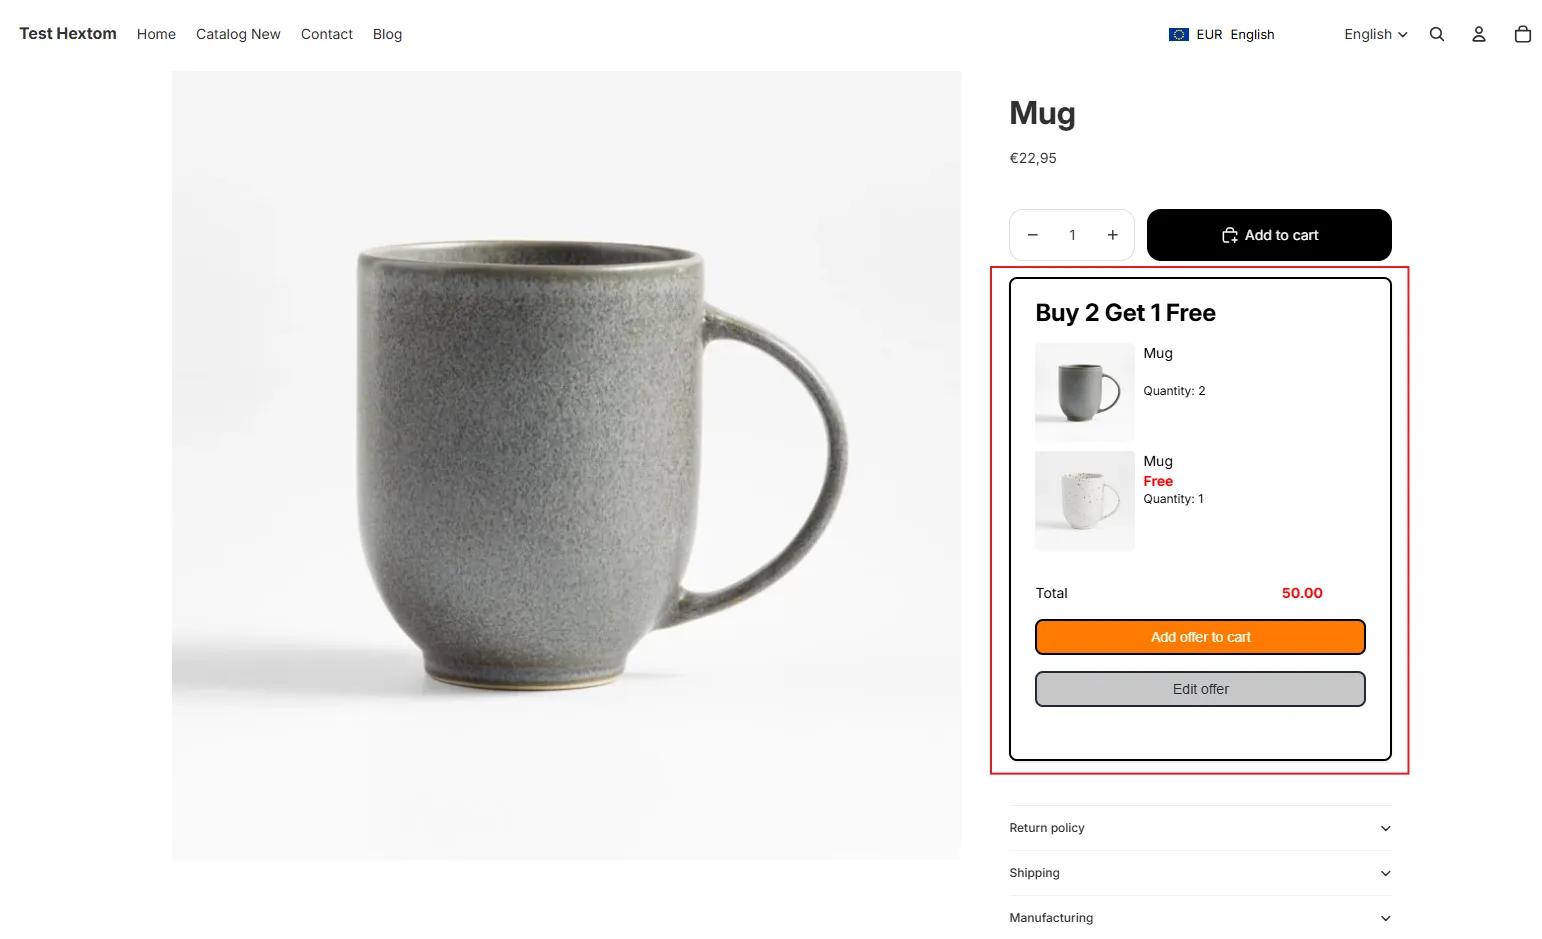This screenshot has width=1542, height=939.
Task: Expand the Manufacturing section
Action: pyautogui.click(x=1200, y=918)
